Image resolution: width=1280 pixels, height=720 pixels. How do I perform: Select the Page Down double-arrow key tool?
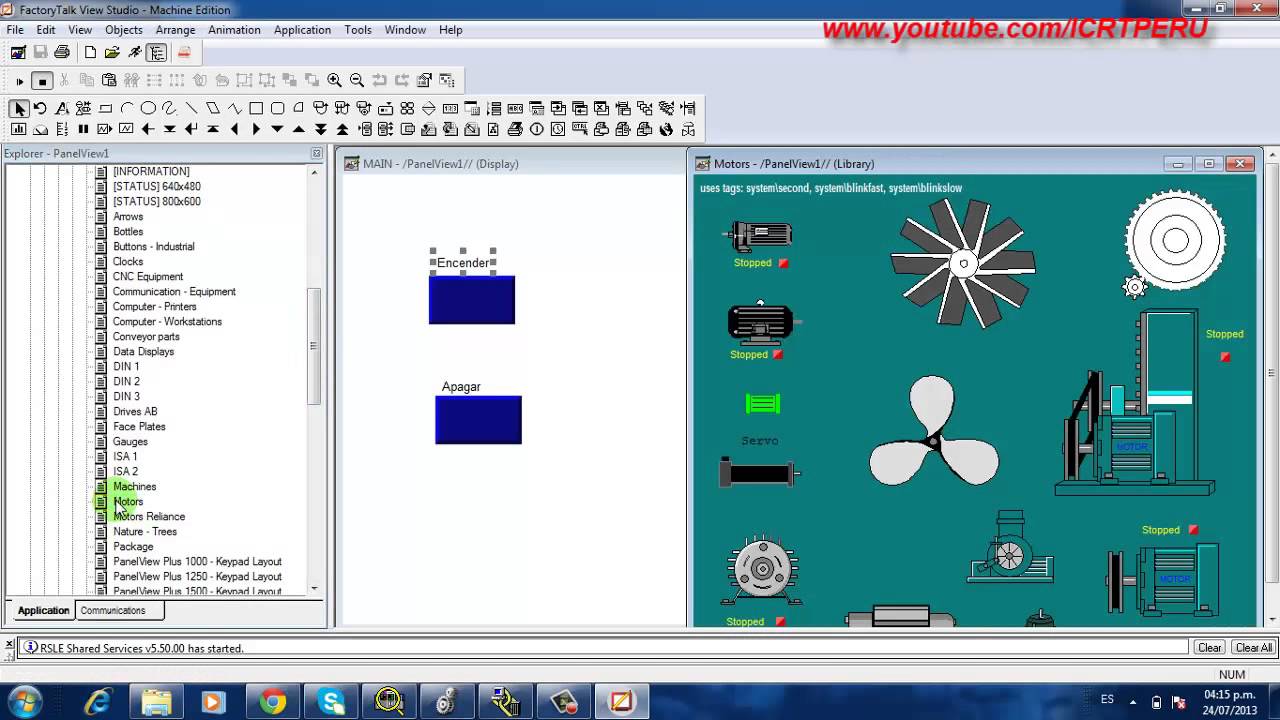click(x=320, y=129)
